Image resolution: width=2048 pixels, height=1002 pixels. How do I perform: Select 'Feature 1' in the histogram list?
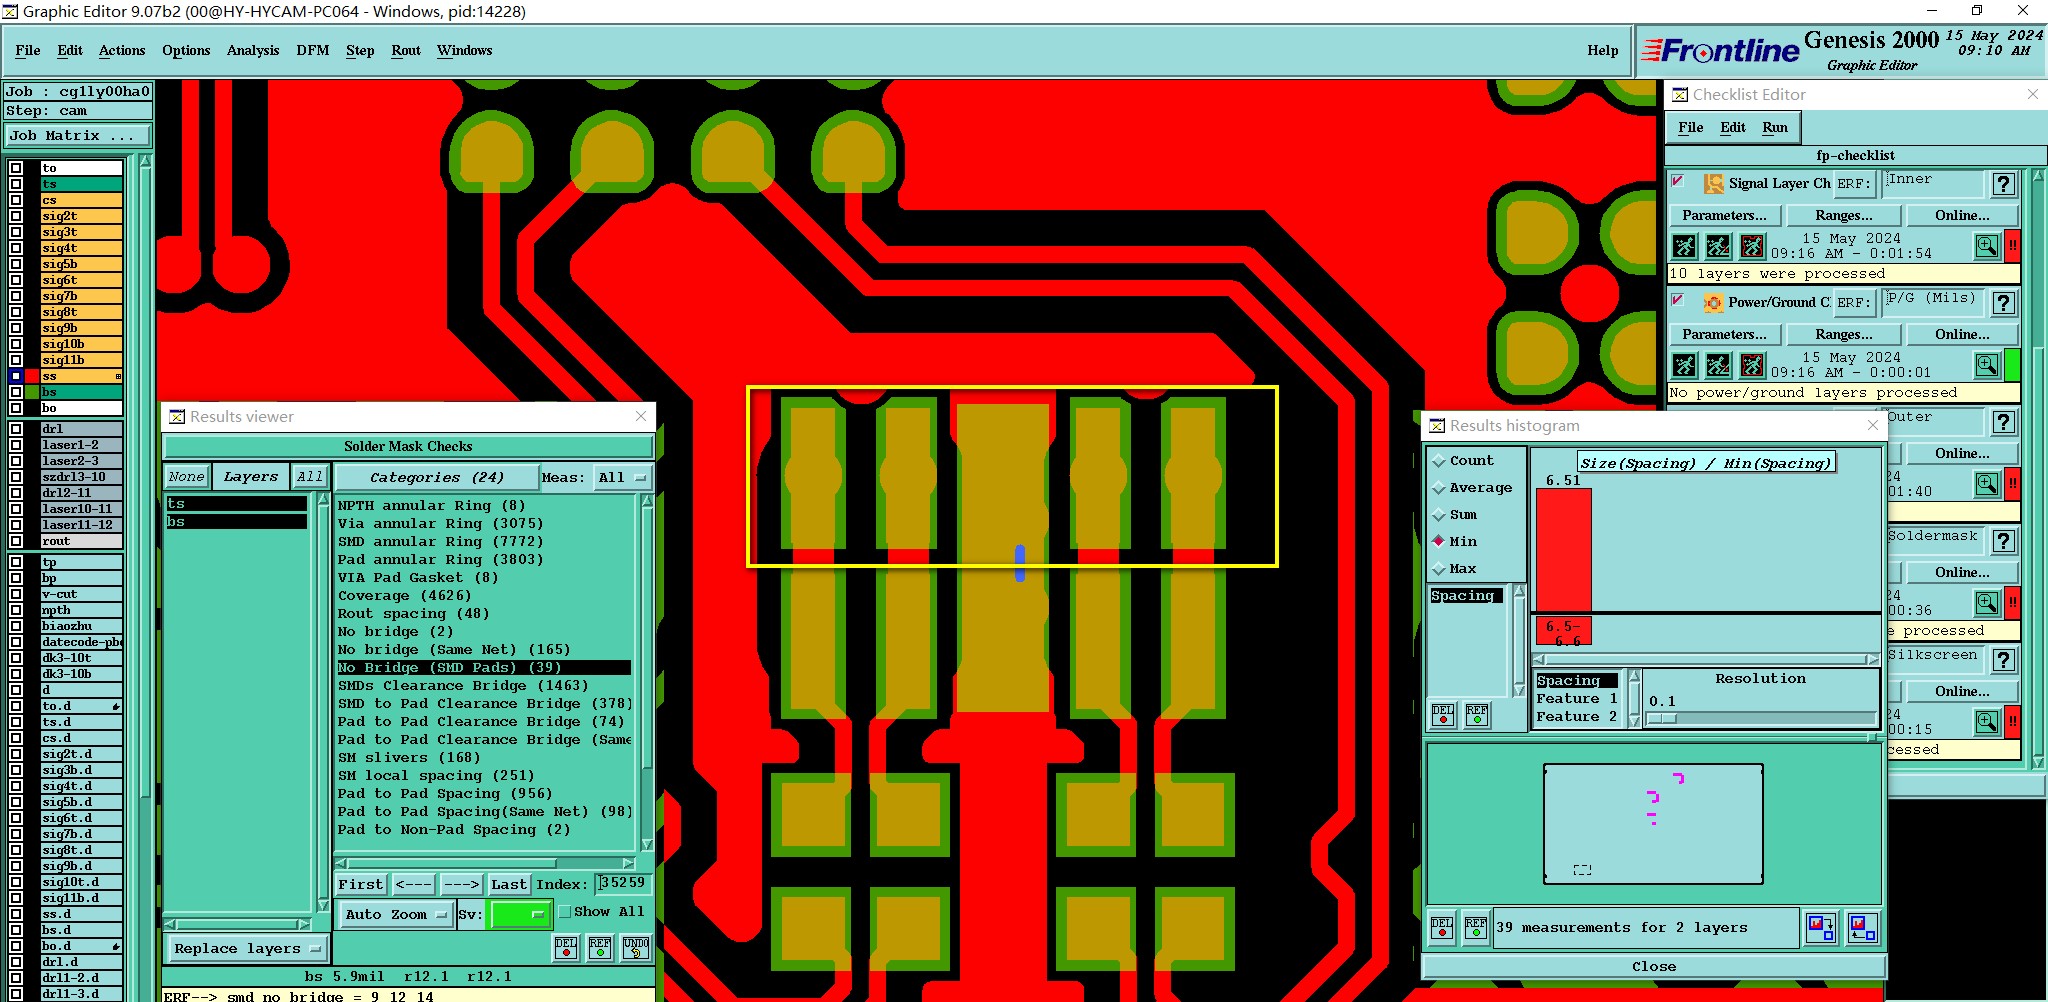click(x=1577, y=699)
